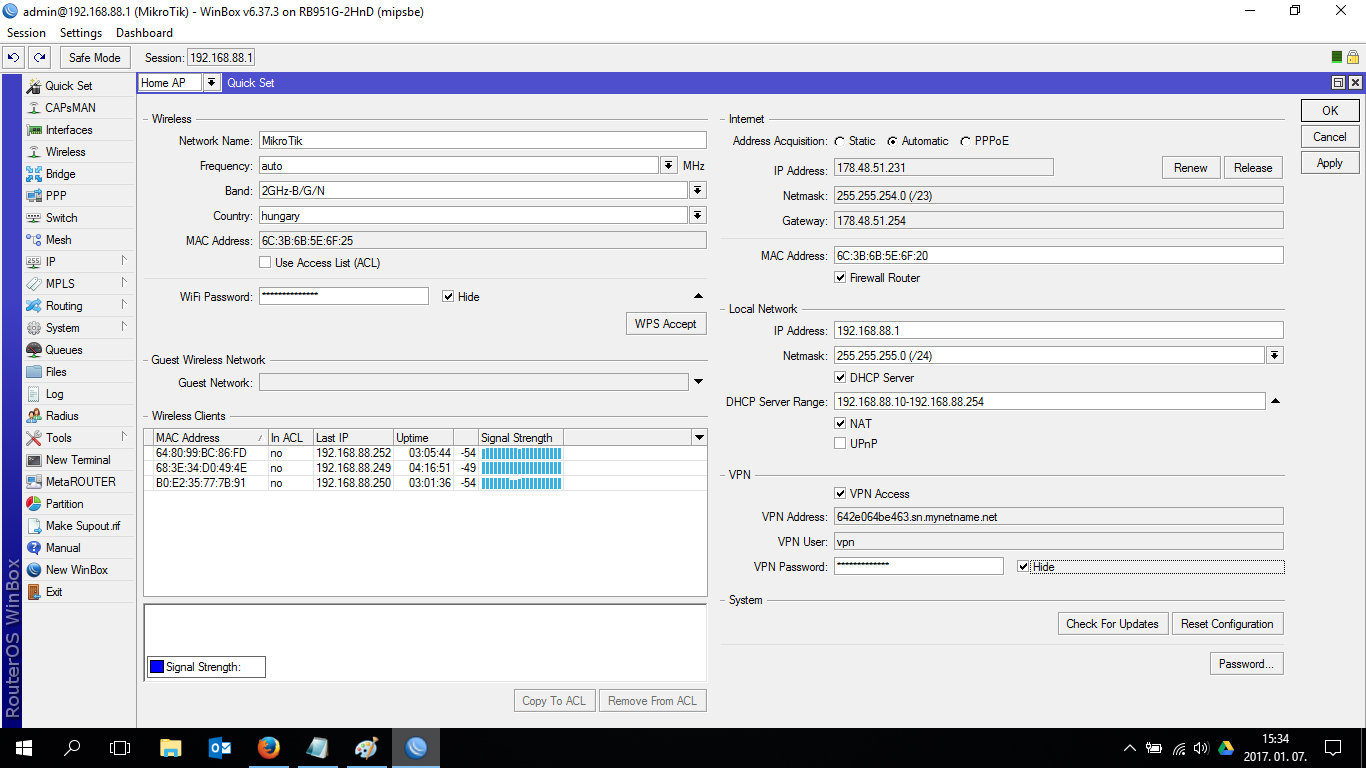Open the Bridge section icon

click(34, 174)
